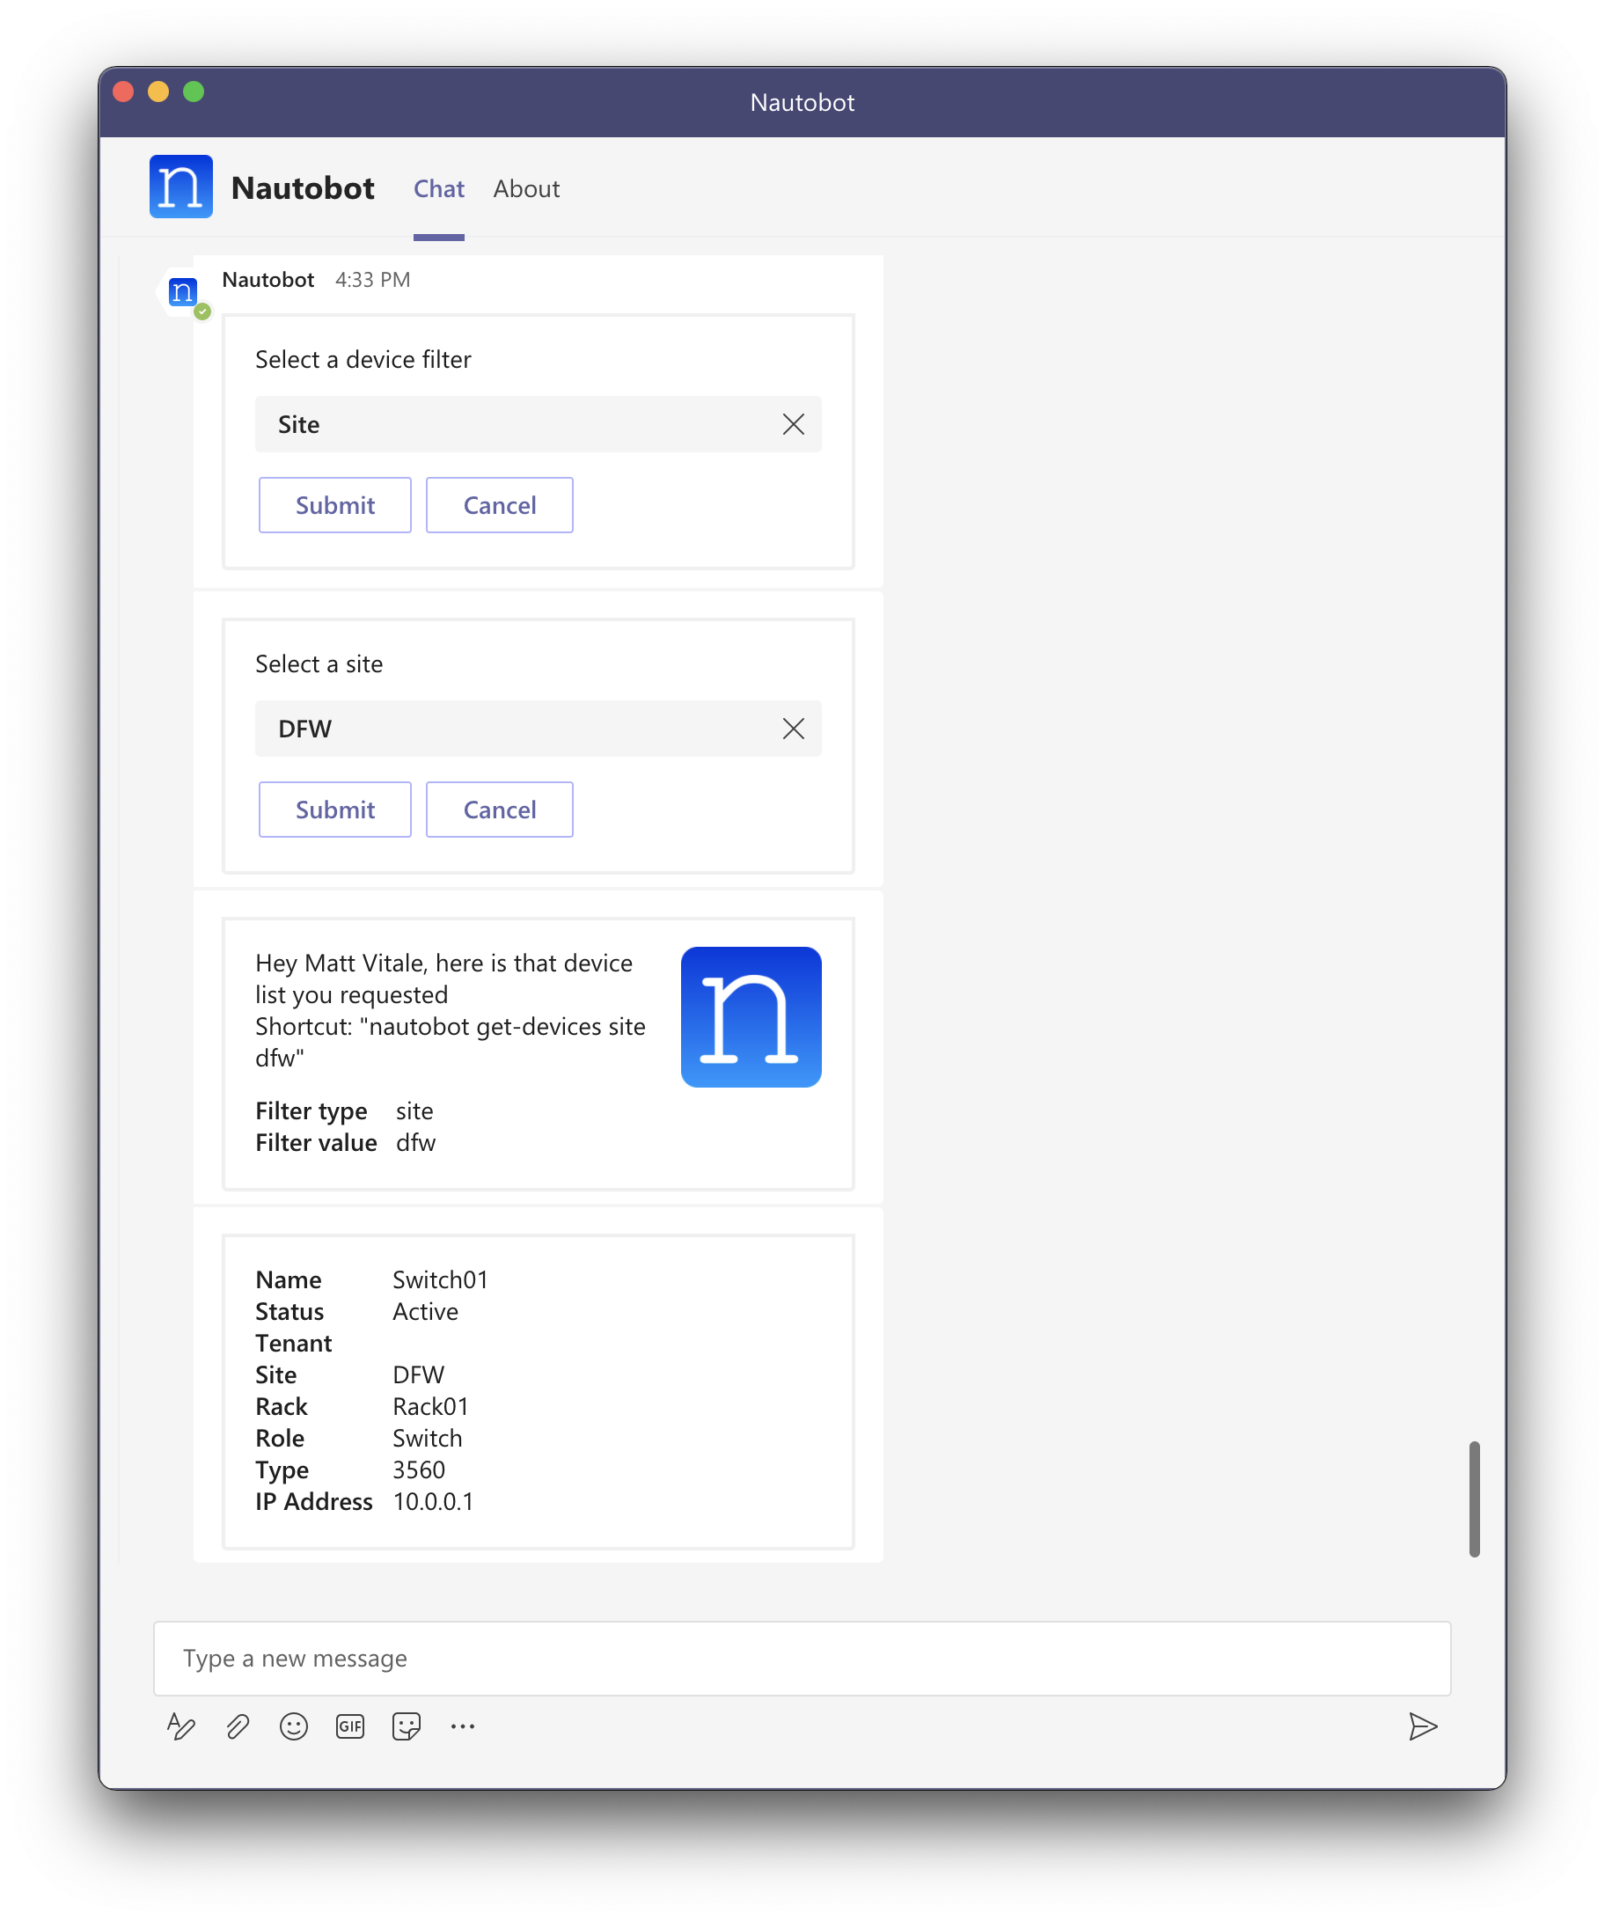Click the large Nautobot logo in device list card
Viewport: 1605px width, 1920px height.
tap(751, 1017)
